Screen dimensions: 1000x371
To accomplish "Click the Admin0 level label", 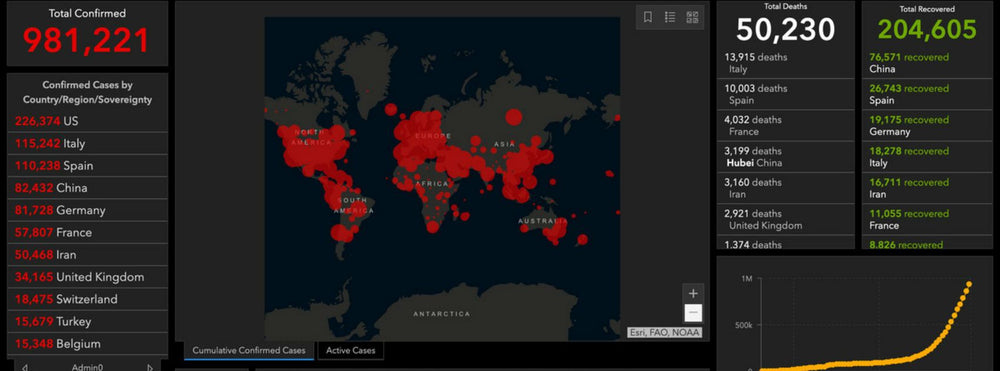I will [87, 367].
